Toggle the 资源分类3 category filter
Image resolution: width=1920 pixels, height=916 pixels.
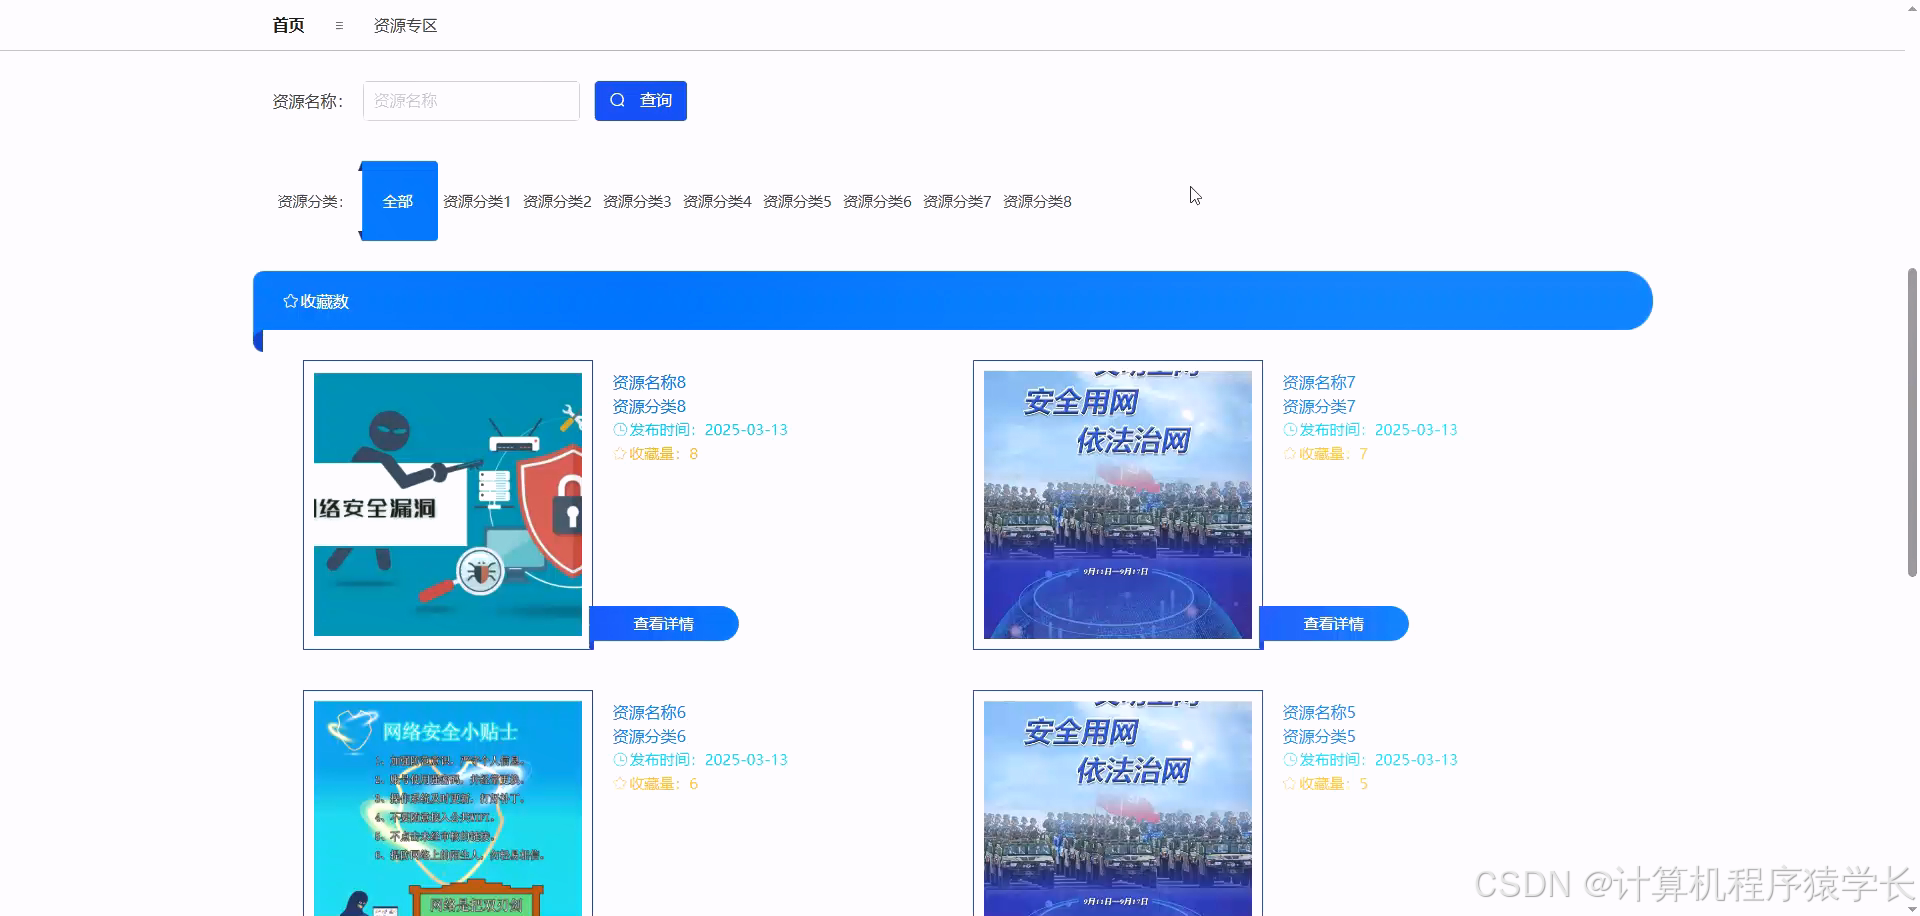(x=637, y=201)
